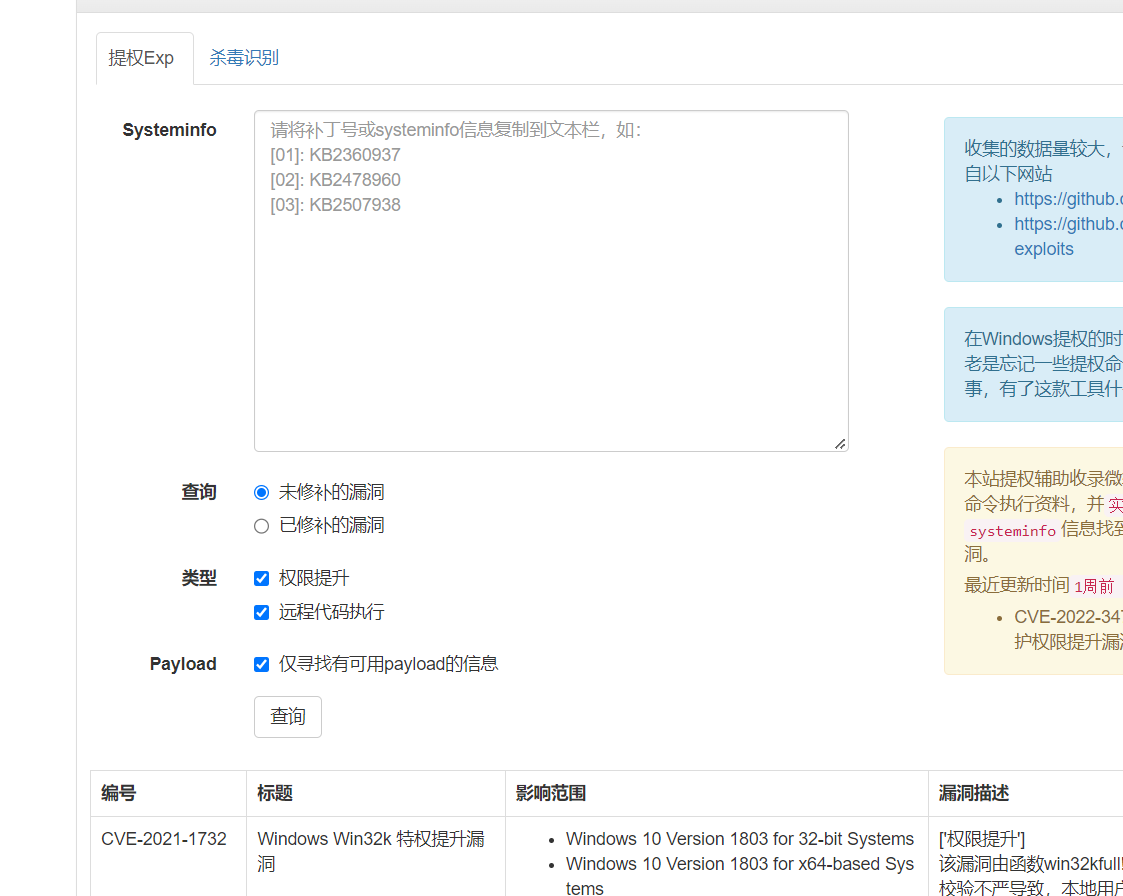Click Windows 10 Version 1803 for 32-bit Systems

[x=740, y=839]
